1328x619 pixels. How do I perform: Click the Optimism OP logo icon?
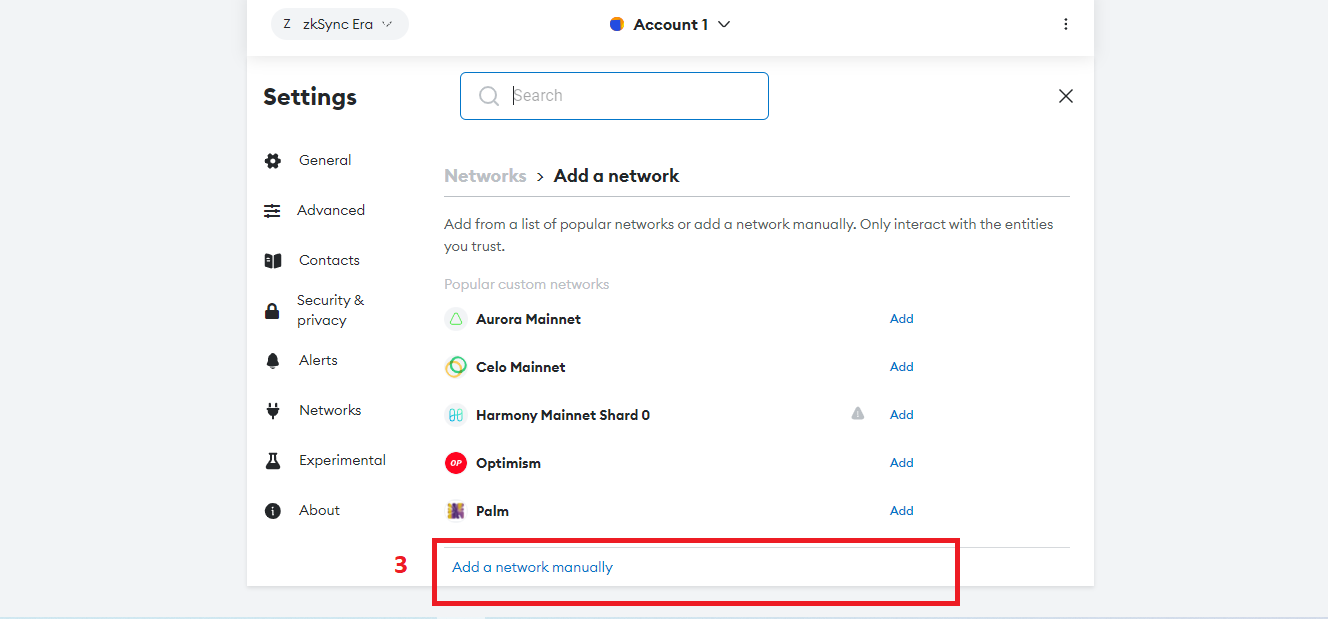point(456,463)
